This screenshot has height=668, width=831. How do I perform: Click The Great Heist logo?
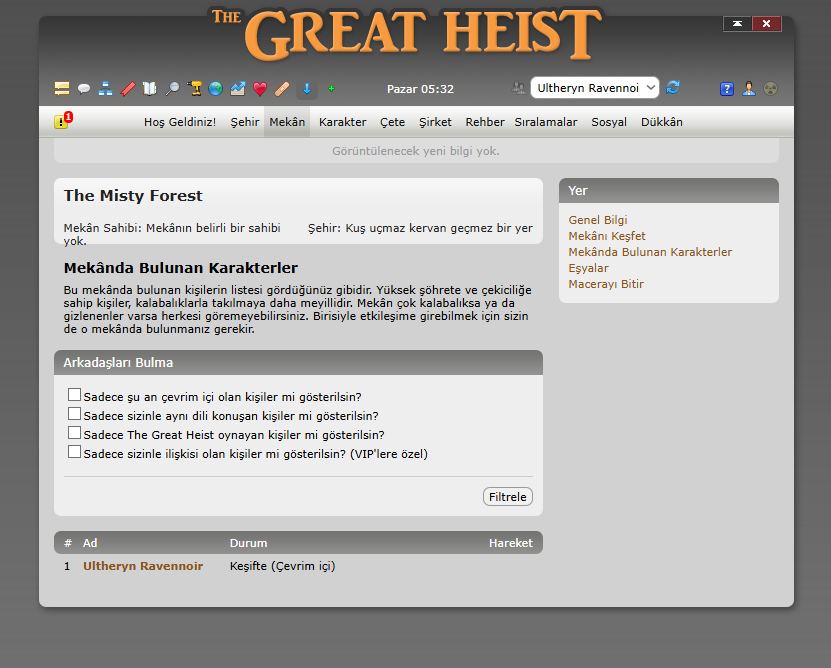(406, 34)
